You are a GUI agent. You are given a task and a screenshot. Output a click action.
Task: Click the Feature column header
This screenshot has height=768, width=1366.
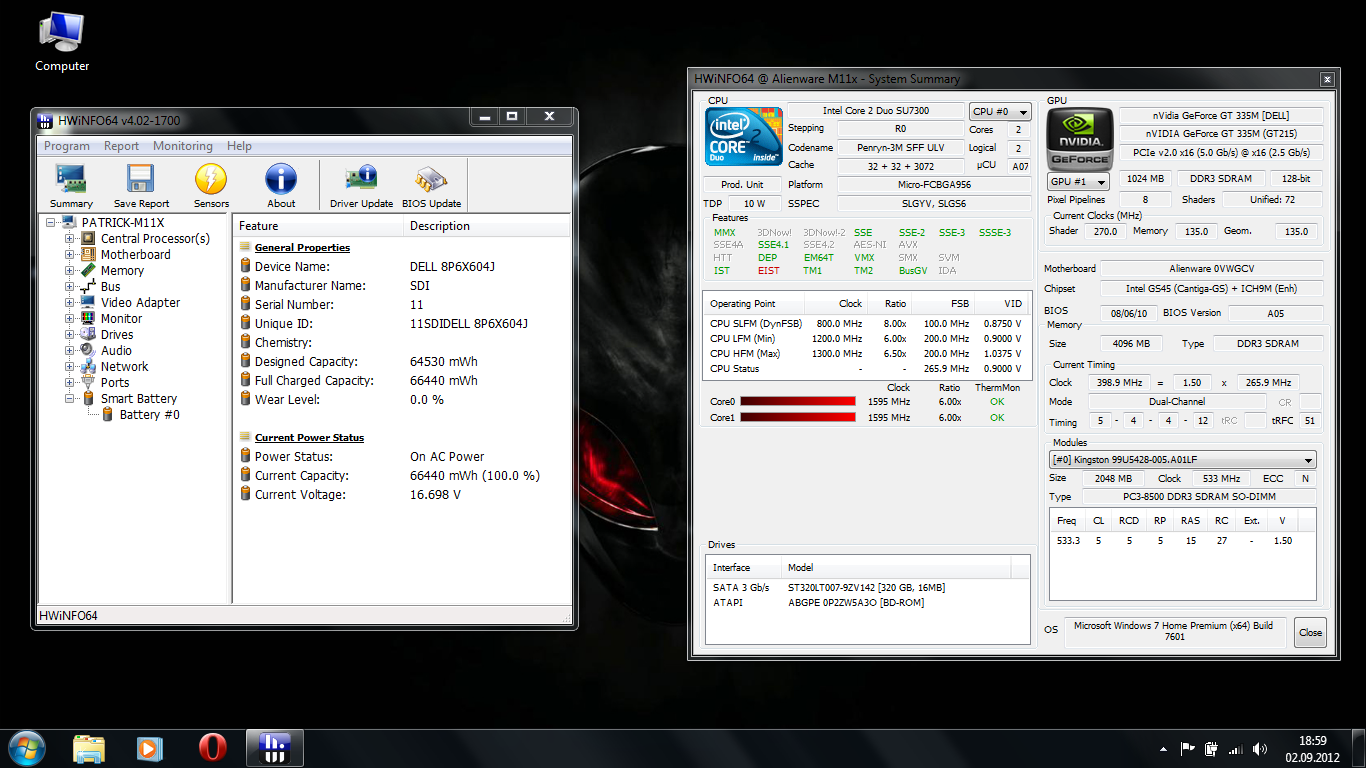(317, 226)
